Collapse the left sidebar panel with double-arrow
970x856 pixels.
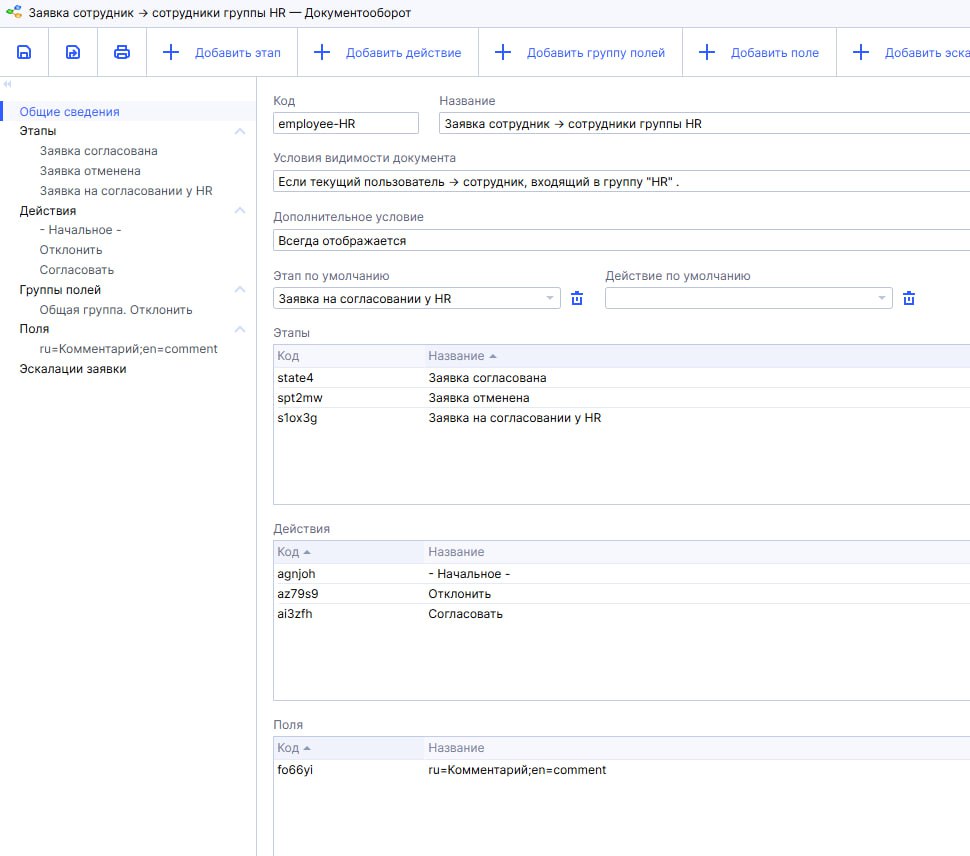(7, 85)
